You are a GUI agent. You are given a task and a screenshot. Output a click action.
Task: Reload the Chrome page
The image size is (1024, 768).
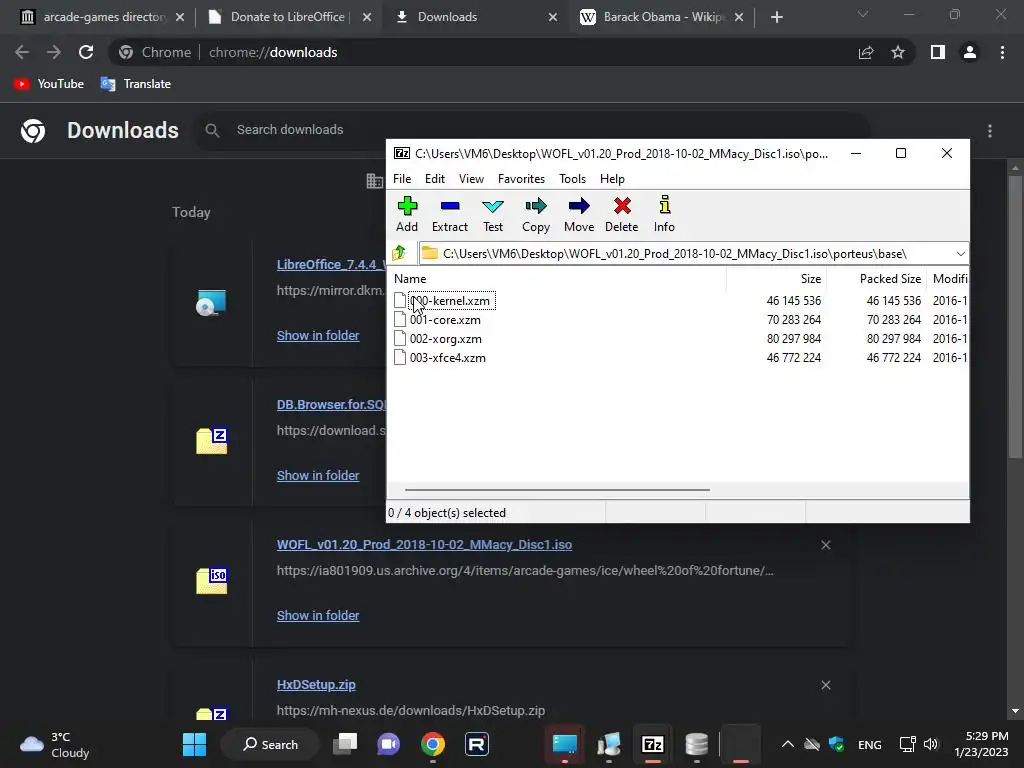click(x=86, y=52)
